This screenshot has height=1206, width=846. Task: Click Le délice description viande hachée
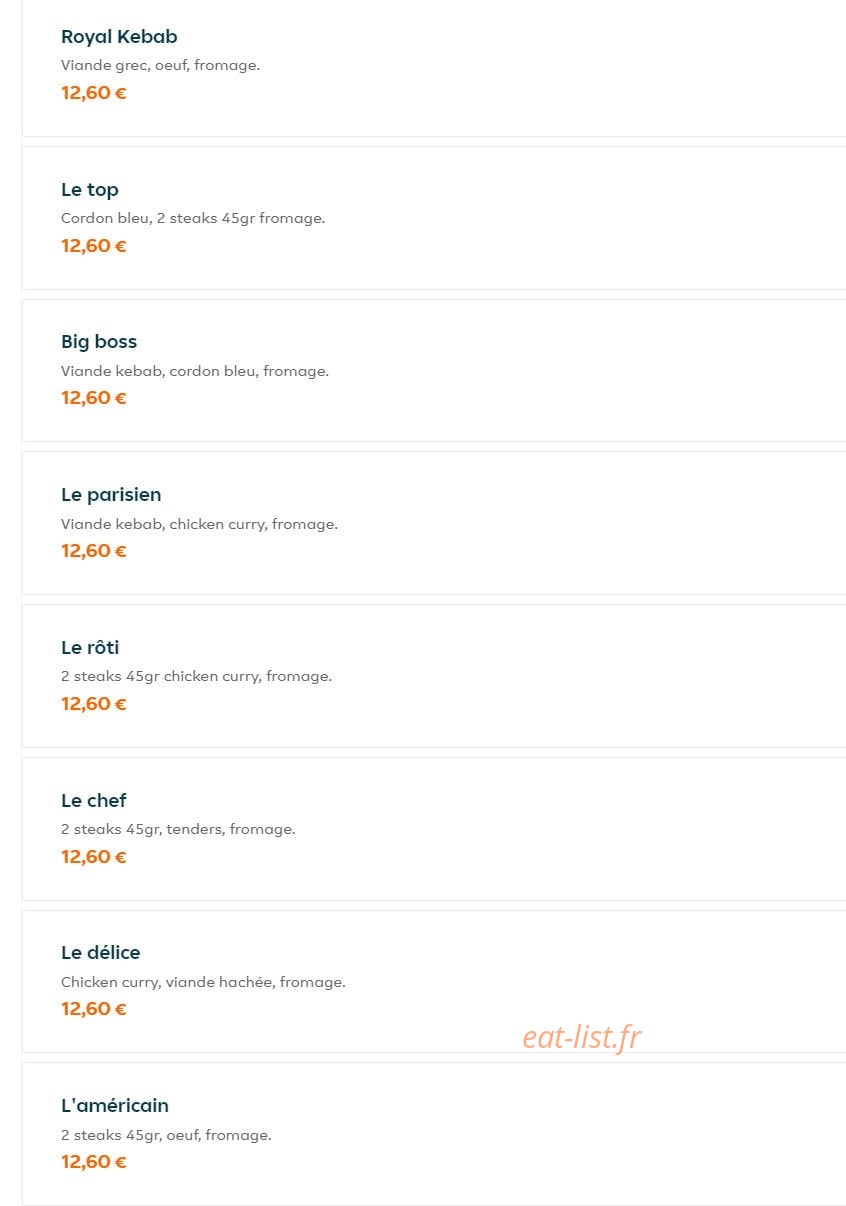pos(203,982)
